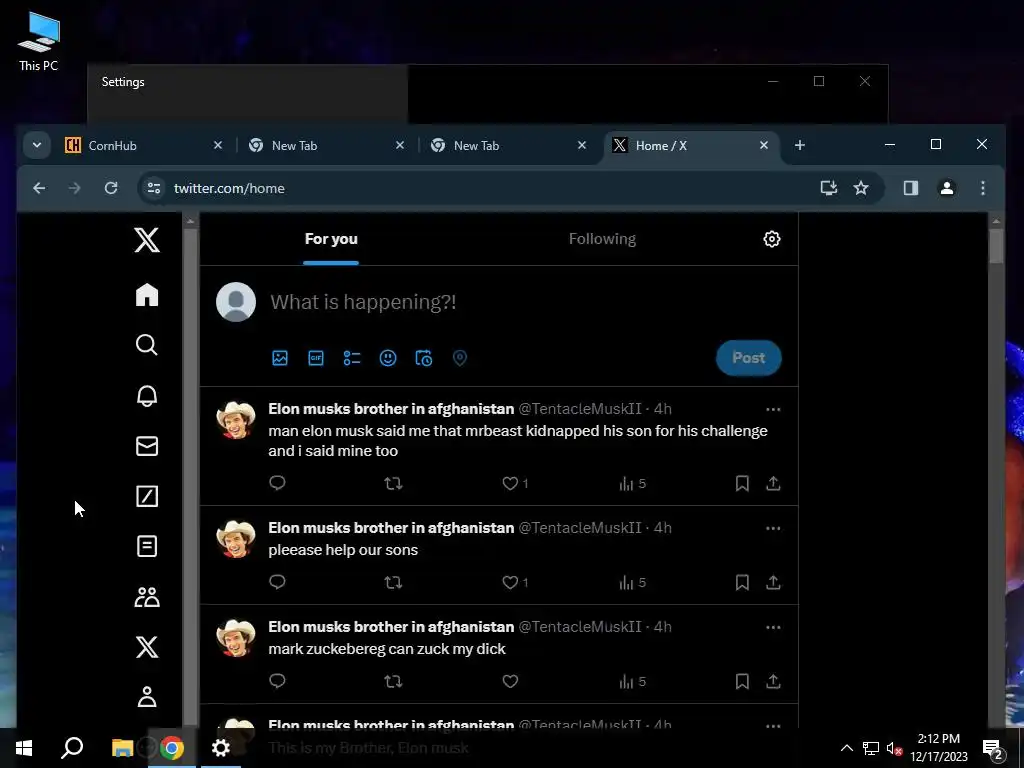Screen dimensions: 1024x768
Task: Bookmark the mrbeast kidnapped tweet
Action: pos(742,483)
